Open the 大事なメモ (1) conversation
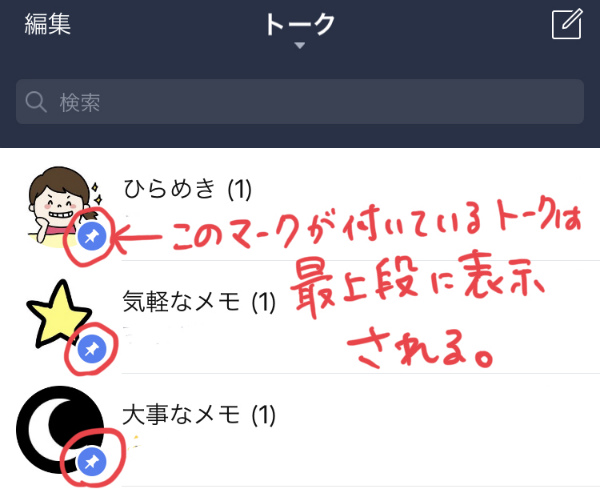The height and width of the screenshot is (489, 600). pyautogui.click(x=199, y=415)
